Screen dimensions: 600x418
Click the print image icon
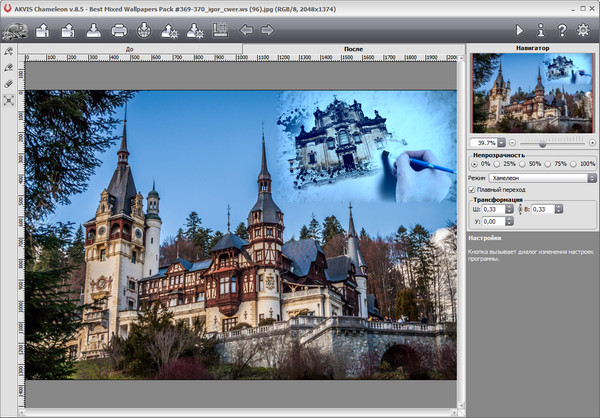(x=119, y=30)
